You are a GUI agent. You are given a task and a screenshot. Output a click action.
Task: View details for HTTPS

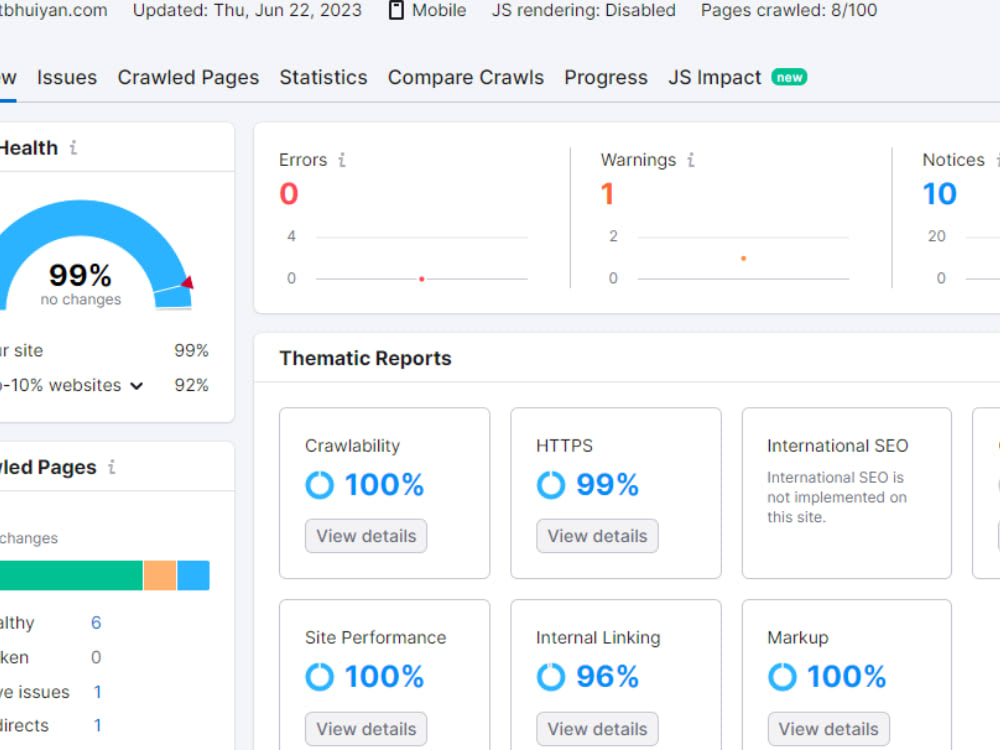click(x=597, y=536)
